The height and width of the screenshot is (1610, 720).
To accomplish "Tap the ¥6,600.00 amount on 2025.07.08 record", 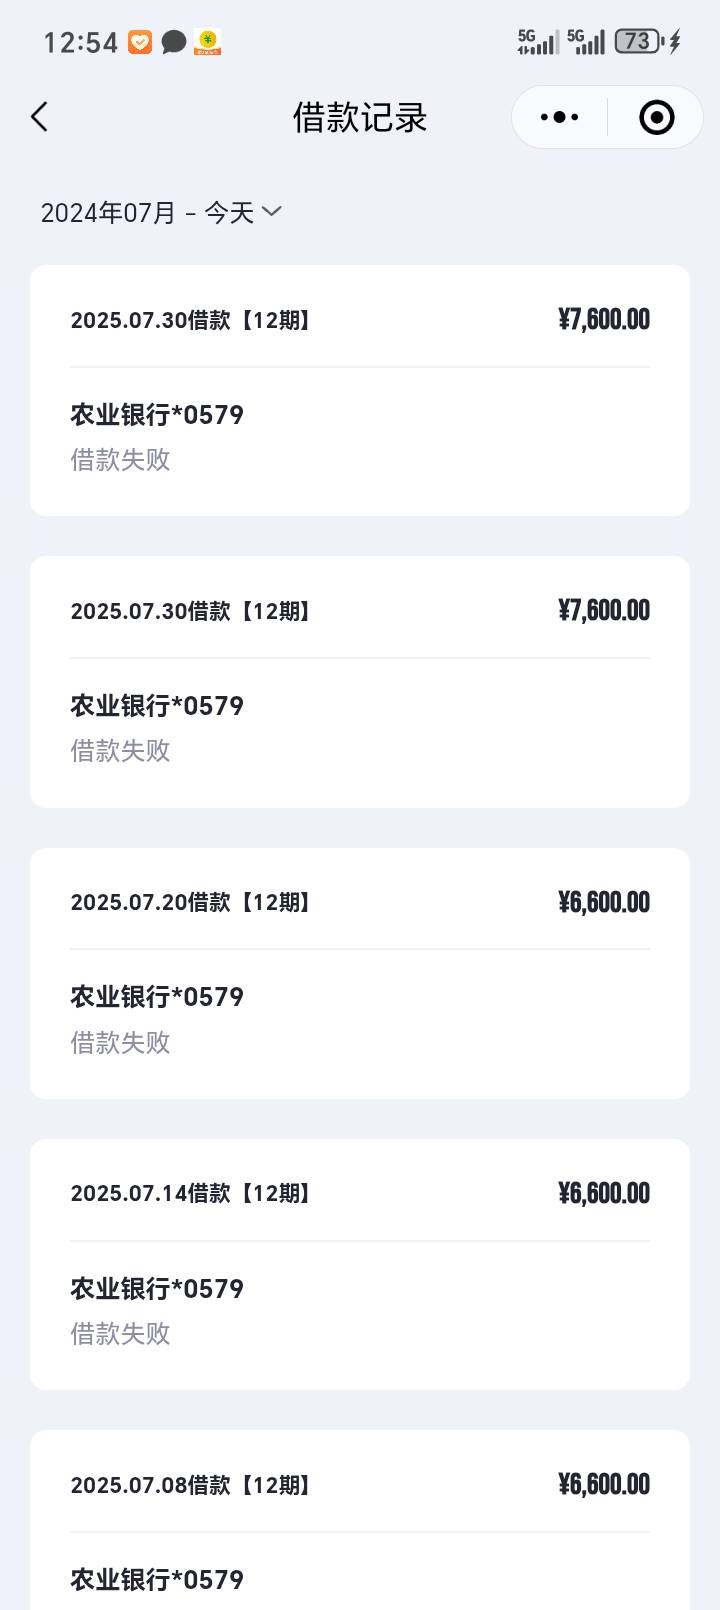I will point(604,1484).
